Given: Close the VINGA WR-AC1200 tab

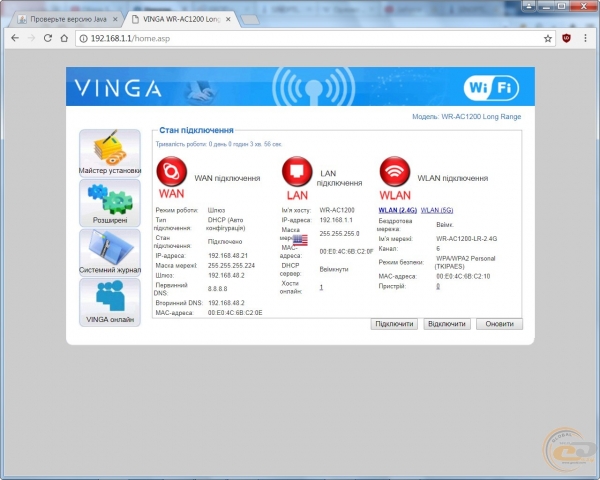Looking at the screenshot, I should pyautogui.click(x=228, y=19).
